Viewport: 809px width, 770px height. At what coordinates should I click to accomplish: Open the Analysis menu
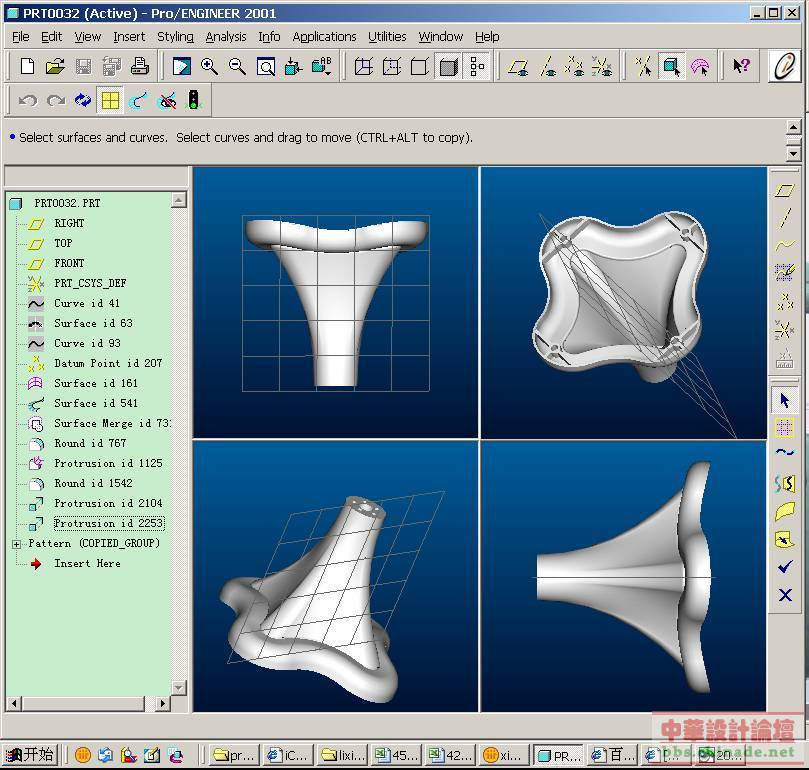point(226,37)
